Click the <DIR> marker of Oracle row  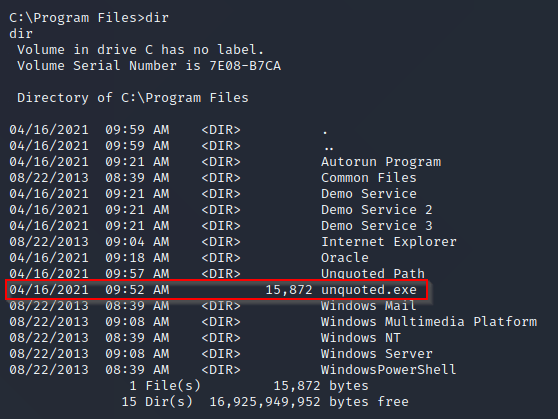pyautogui.click(x=221, y=258)
